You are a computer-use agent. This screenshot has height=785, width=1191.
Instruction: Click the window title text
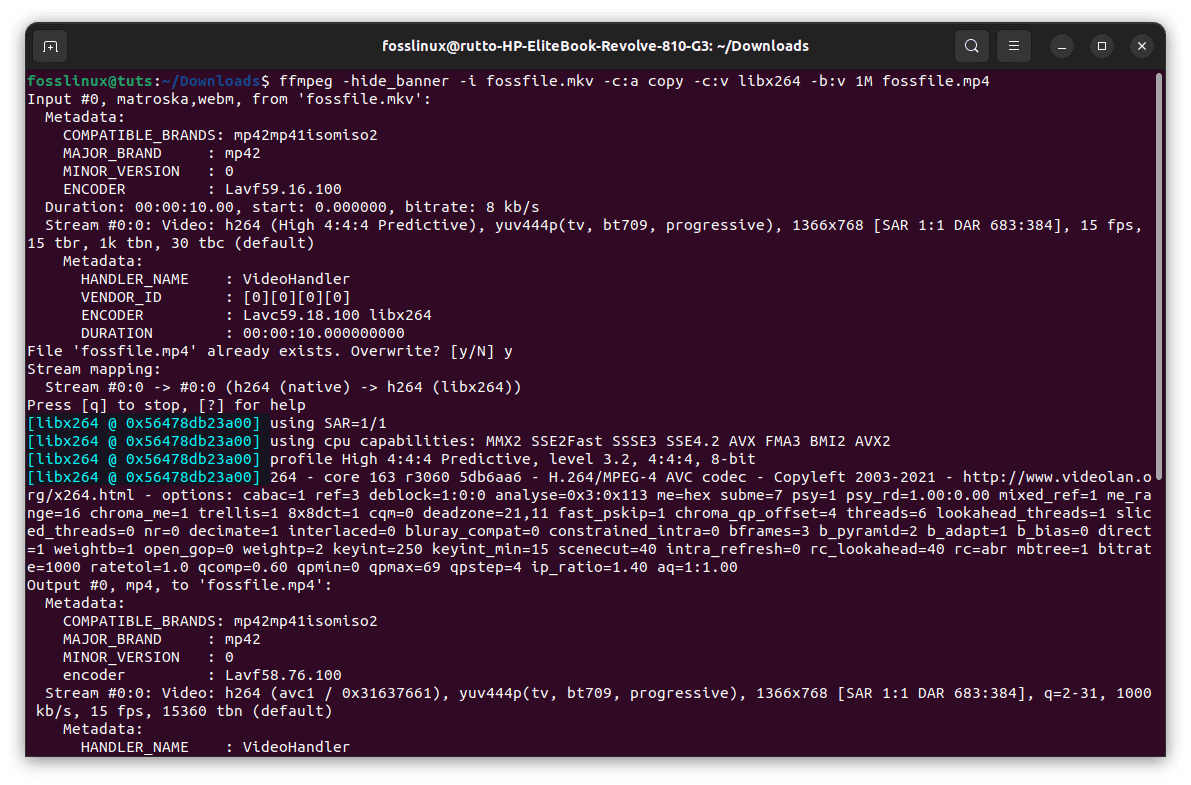point(595,46)
